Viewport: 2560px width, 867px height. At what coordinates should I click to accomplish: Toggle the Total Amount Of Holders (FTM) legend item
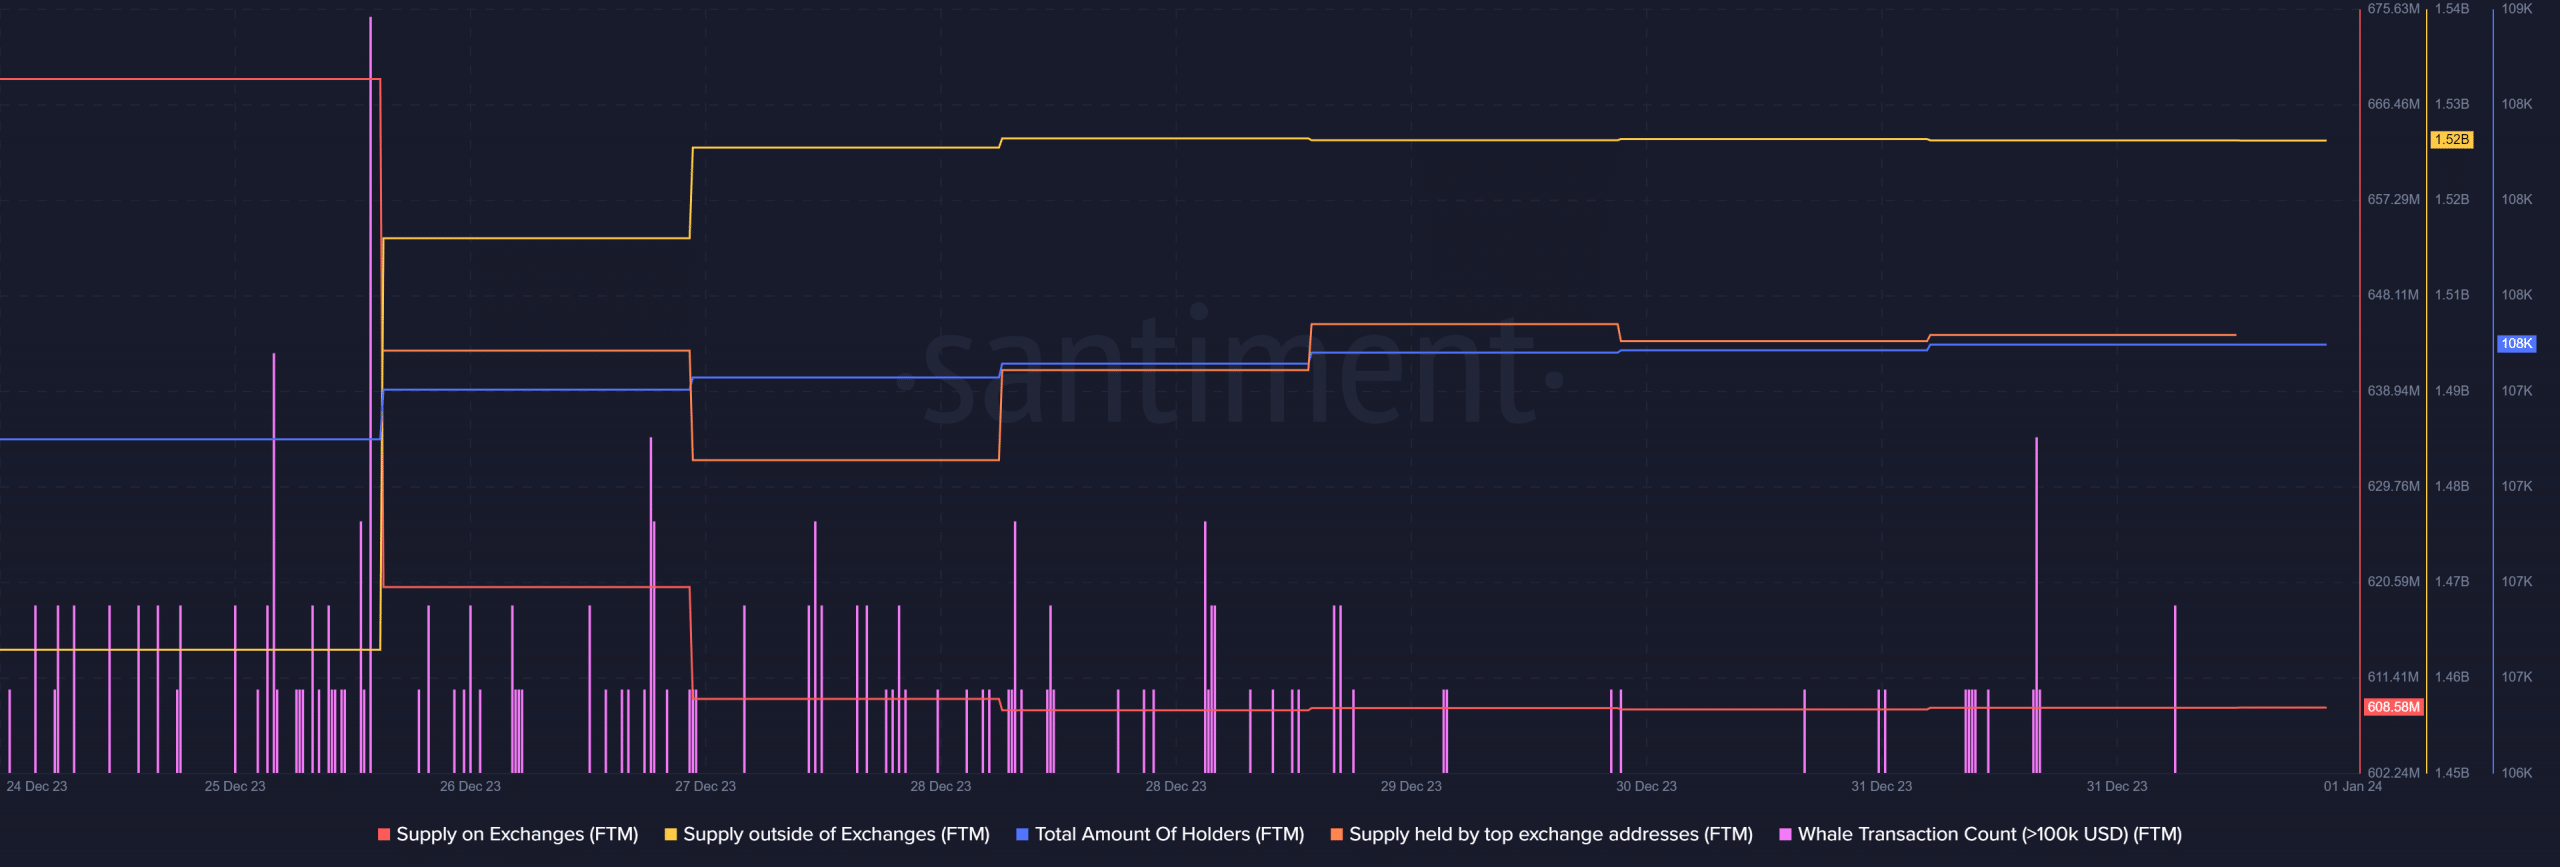pyautogui.click(x=1160, y=834)
